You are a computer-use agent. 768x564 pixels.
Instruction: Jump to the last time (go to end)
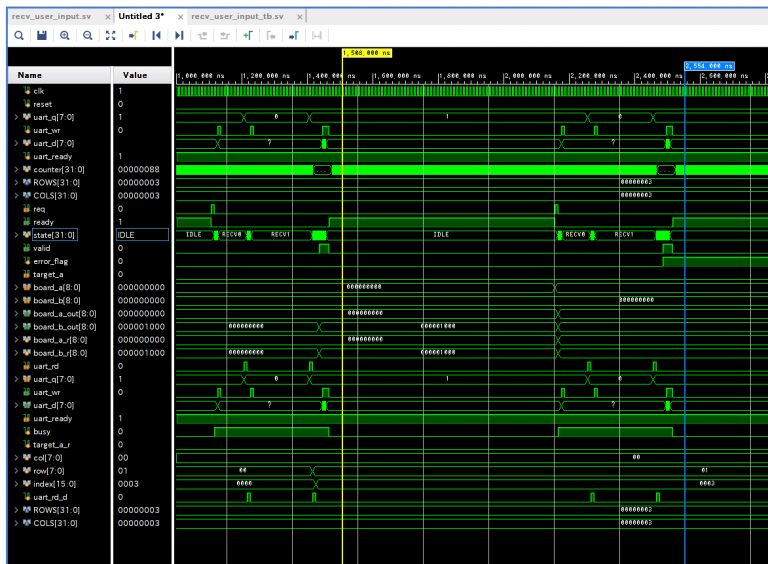(x=179, y=35)
